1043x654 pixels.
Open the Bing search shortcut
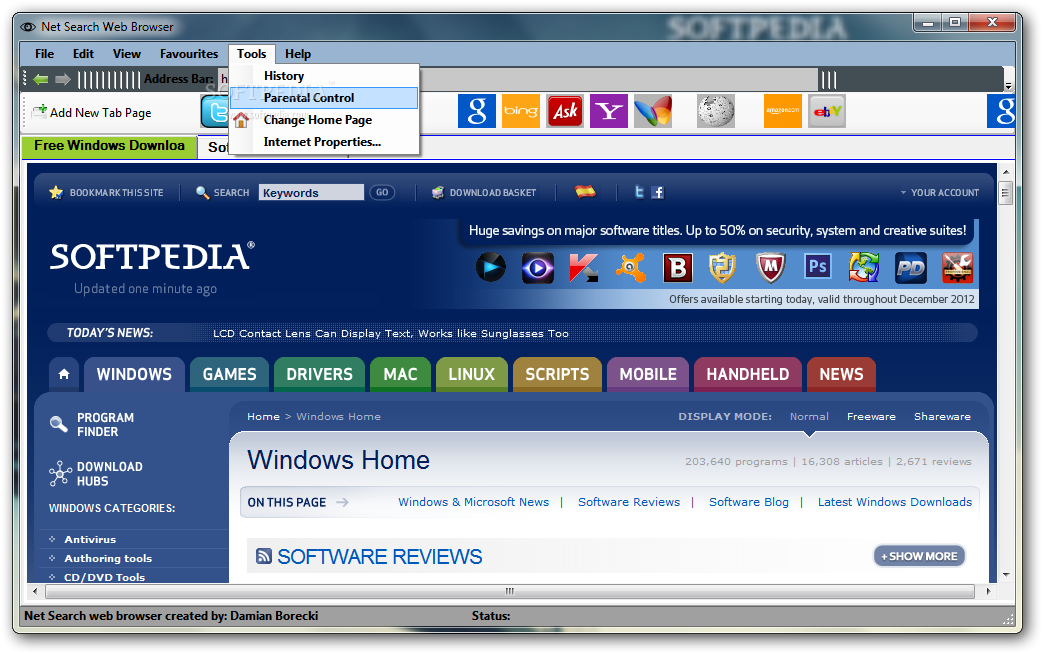coord(521,111)
